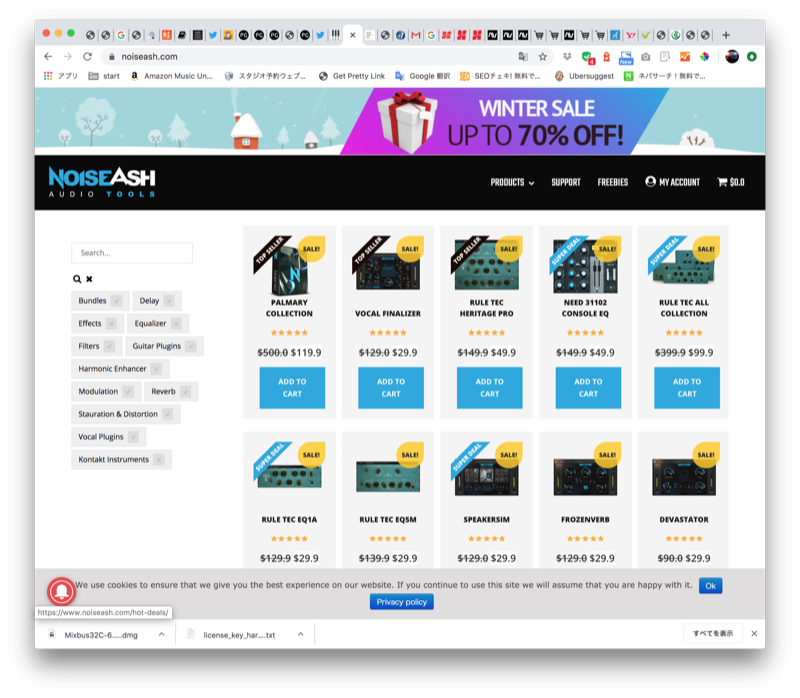
Task: Add Vocal Finalizer to cart
Action: (391, 388)
